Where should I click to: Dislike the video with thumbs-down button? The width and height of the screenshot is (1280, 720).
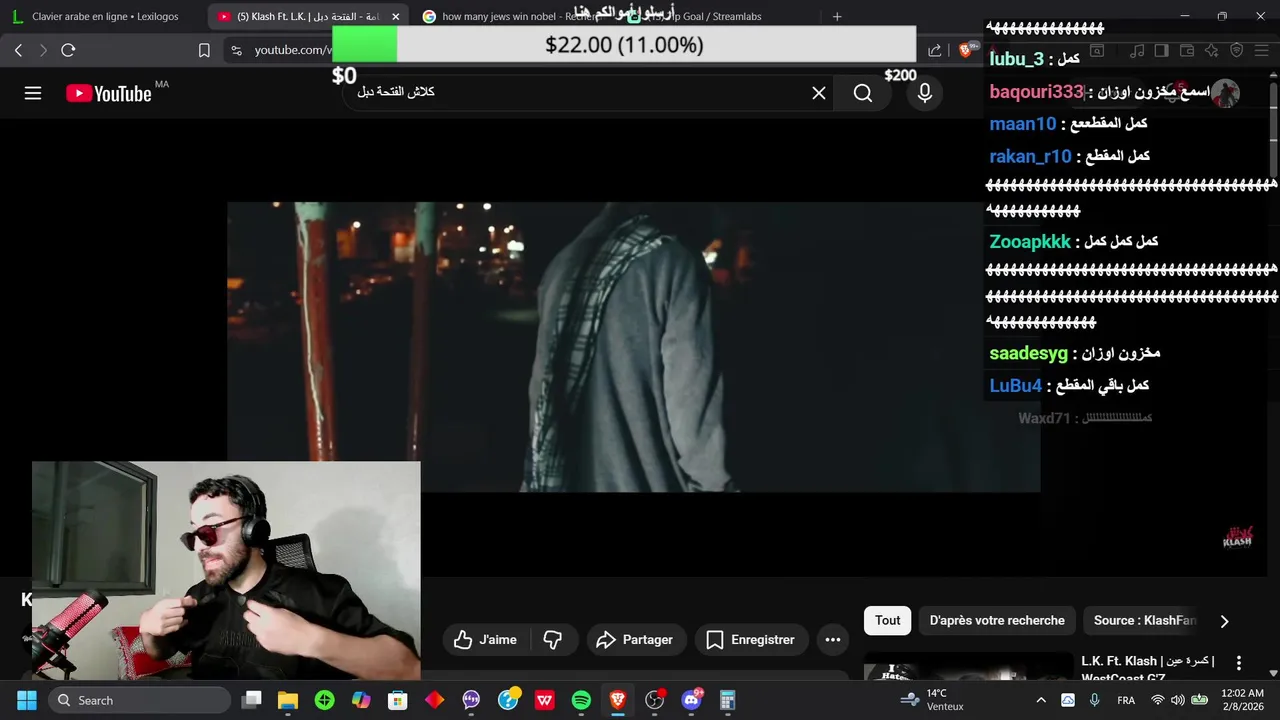pos(553,640)
